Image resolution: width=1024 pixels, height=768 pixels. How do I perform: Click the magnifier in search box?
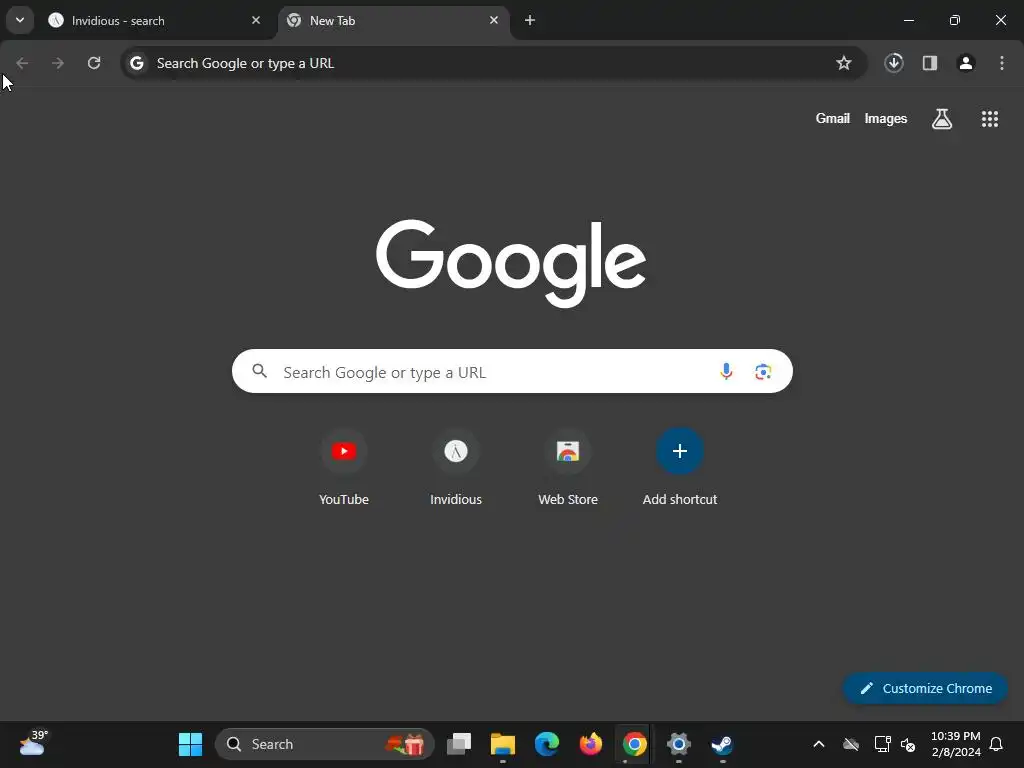coord(259,371)
